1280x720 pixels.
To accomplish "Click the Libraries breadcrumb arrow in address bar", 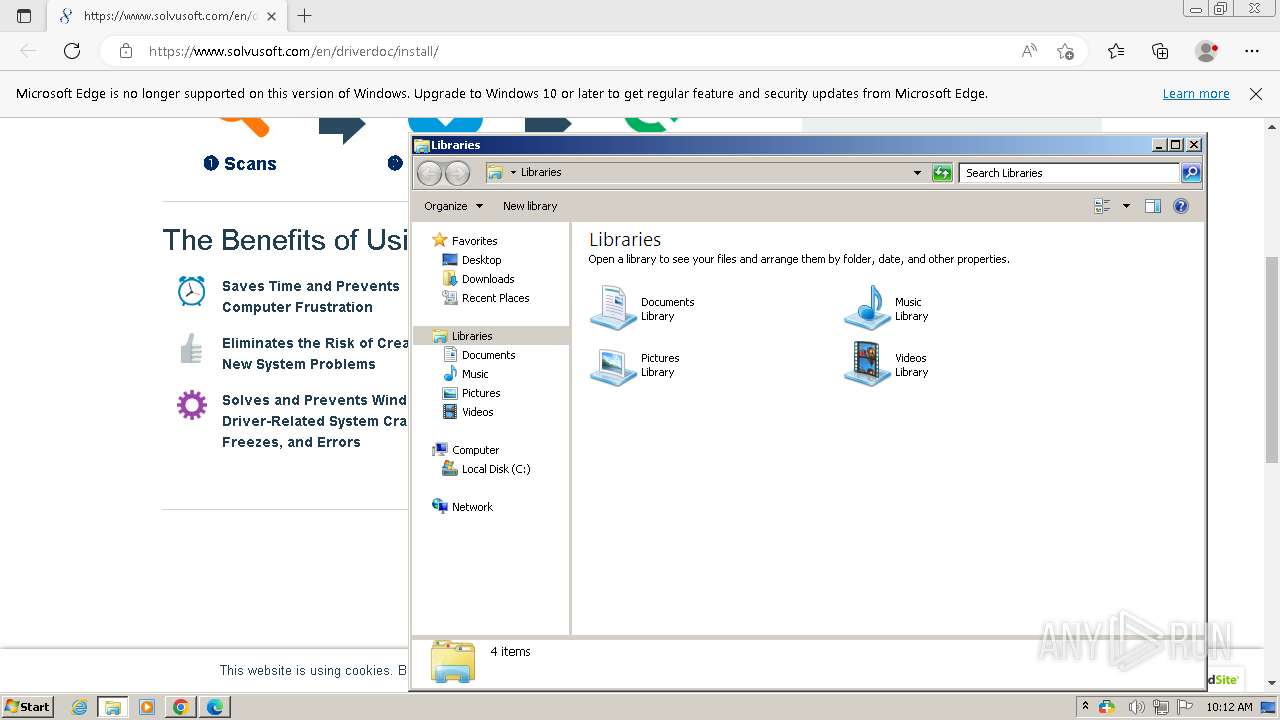I will (x=513, y=173).
